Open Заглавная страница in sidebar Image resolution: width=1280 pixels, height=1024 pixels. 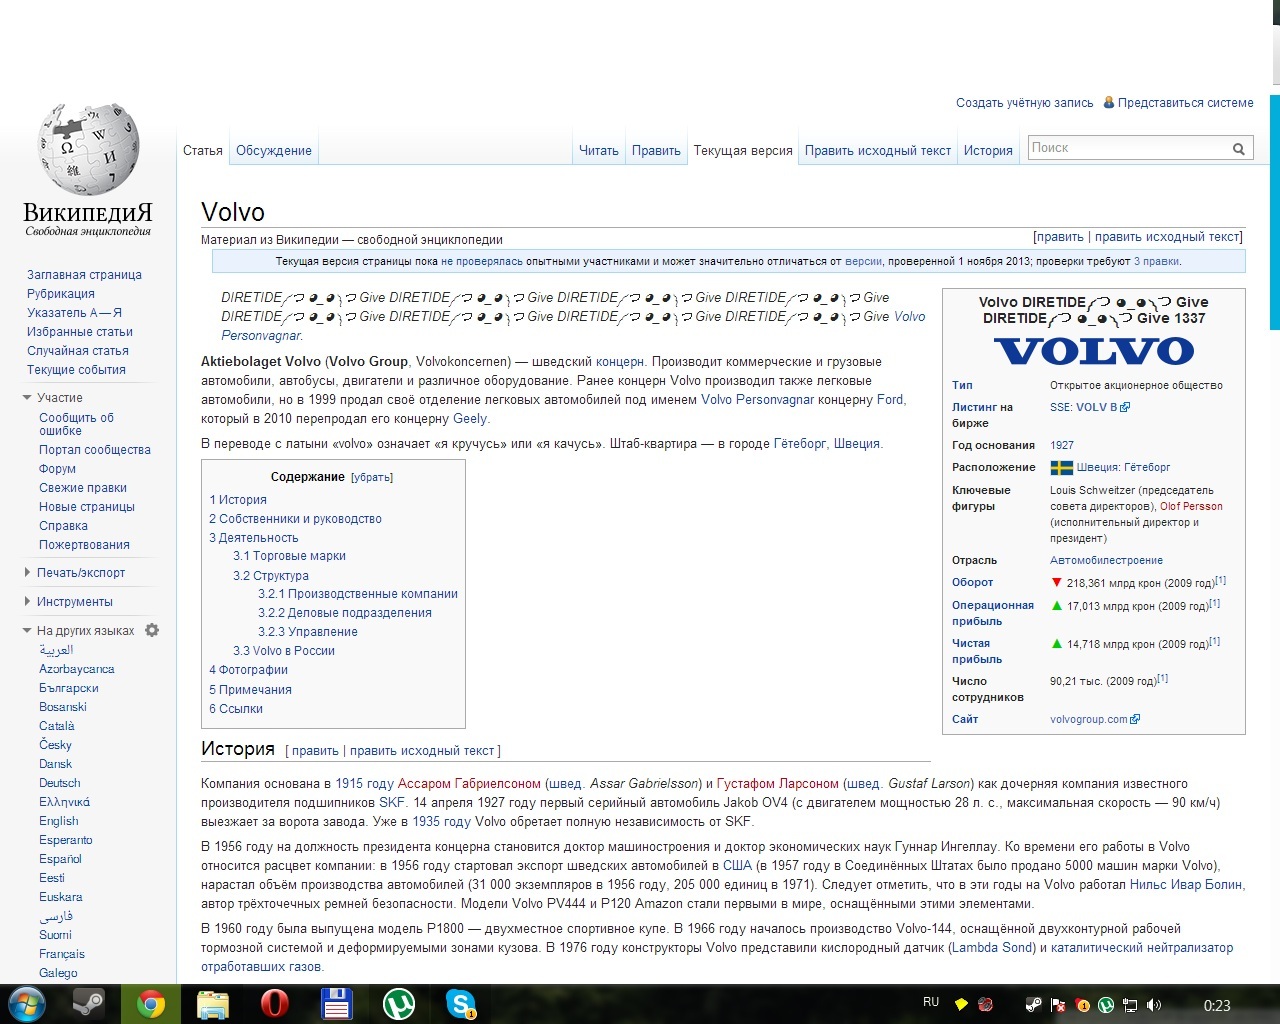click(x=84, y=275)
